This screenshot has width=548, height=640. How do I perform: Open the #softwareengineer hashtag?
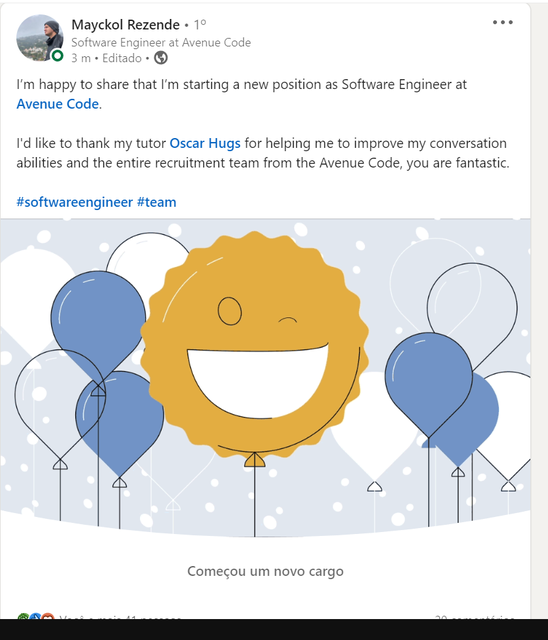(x=75, y=202)
